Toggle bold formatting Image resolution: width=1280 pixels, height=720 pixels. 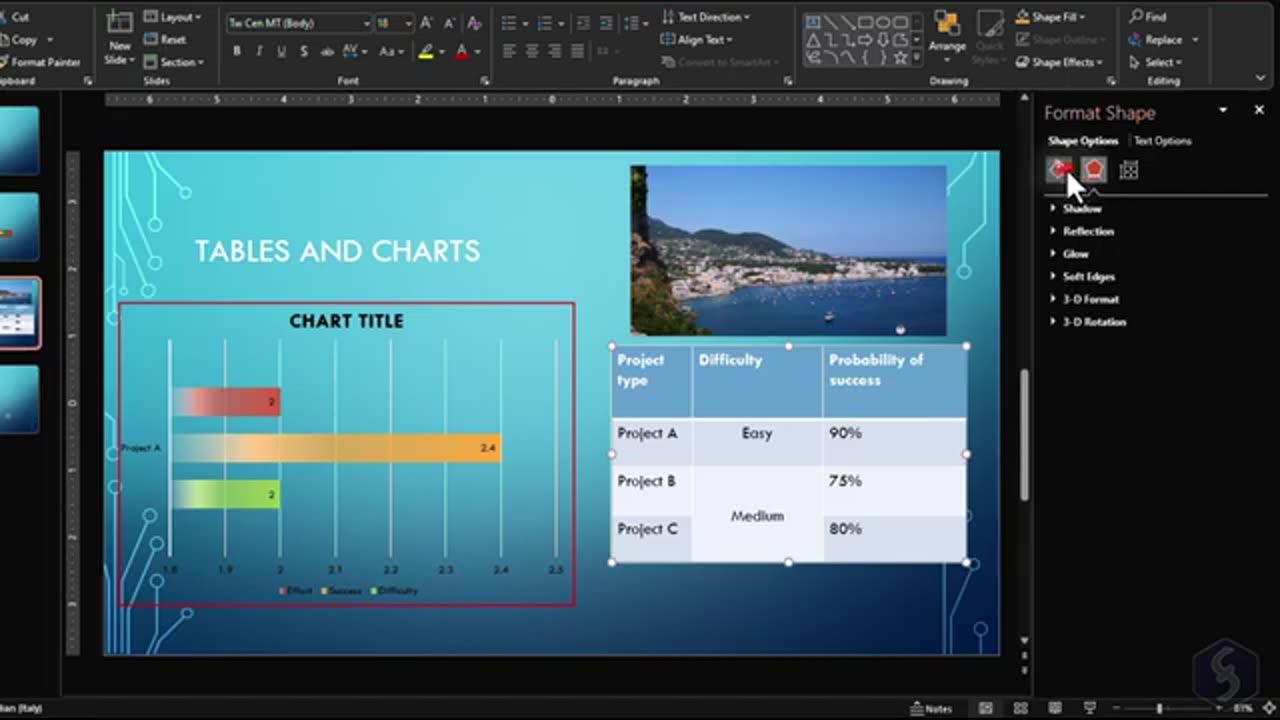tap(237, 51)
